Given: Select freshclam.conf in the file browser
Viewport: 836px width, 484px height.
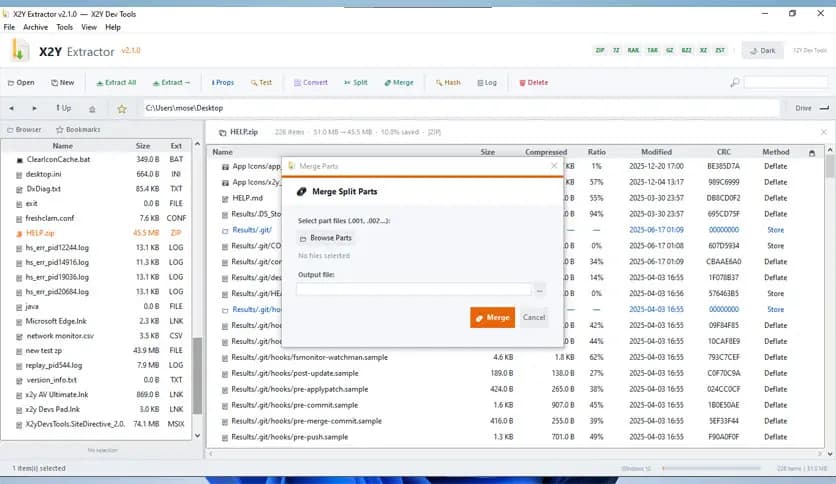Looking at the screenshot, I should coord(96,218).
